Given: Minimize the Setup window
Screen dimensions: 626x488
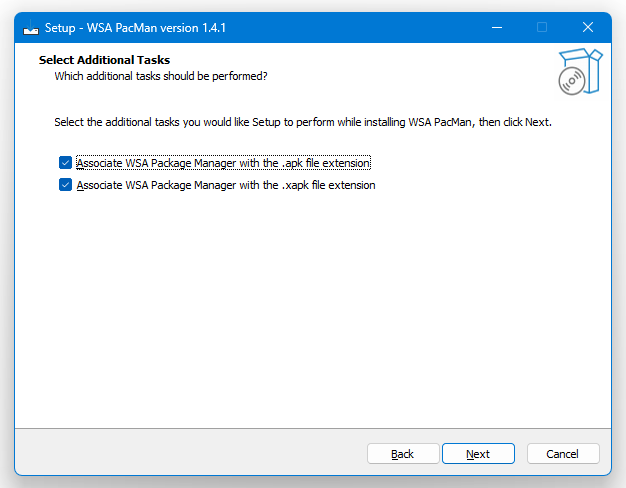Looking at the screenshot, I should (497, 28).
